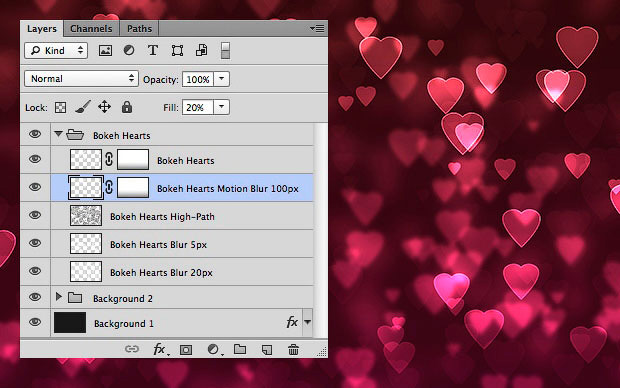
Task: Select Background 1 black thumbnail
Action: [70, 322]
